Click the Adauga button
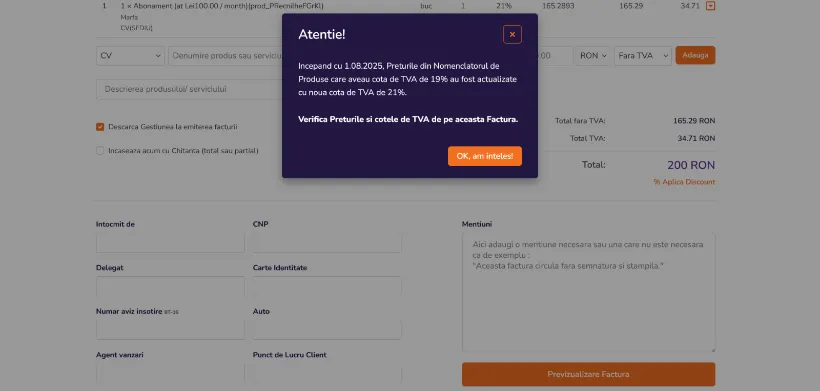This screenshot has height=391, width=820. click(x=695, y=55)
